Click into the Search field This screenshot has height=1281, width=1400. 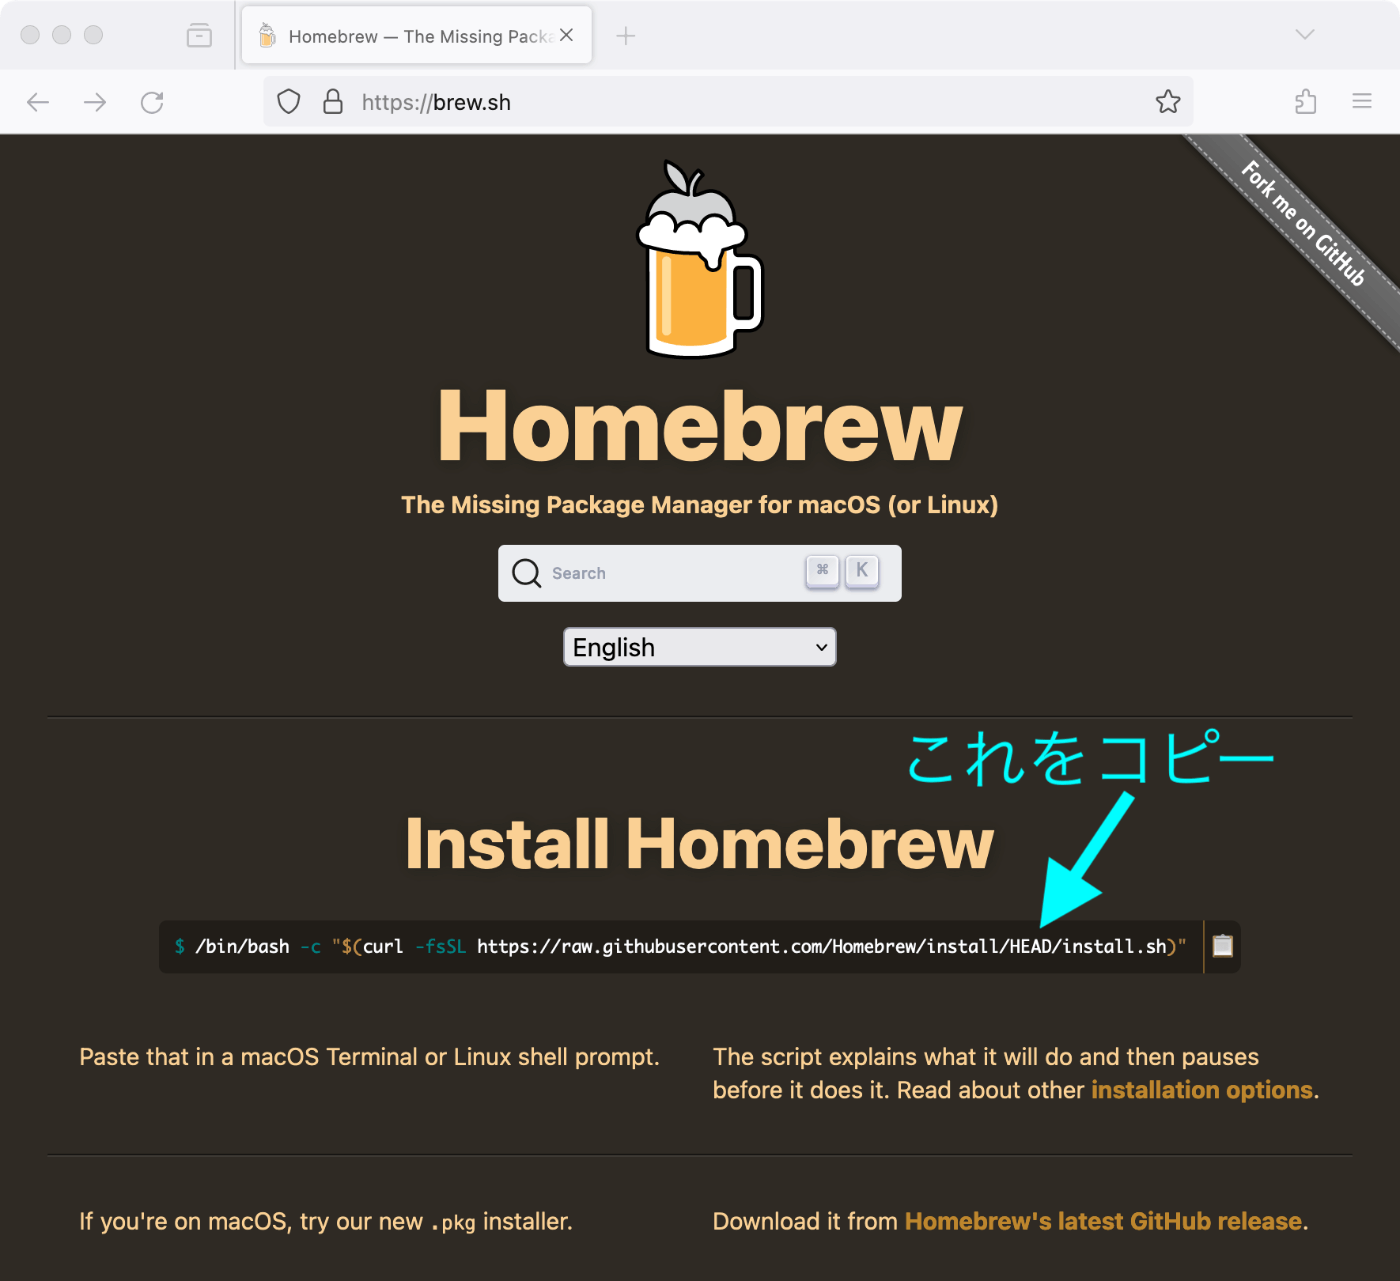click(700, 573)
